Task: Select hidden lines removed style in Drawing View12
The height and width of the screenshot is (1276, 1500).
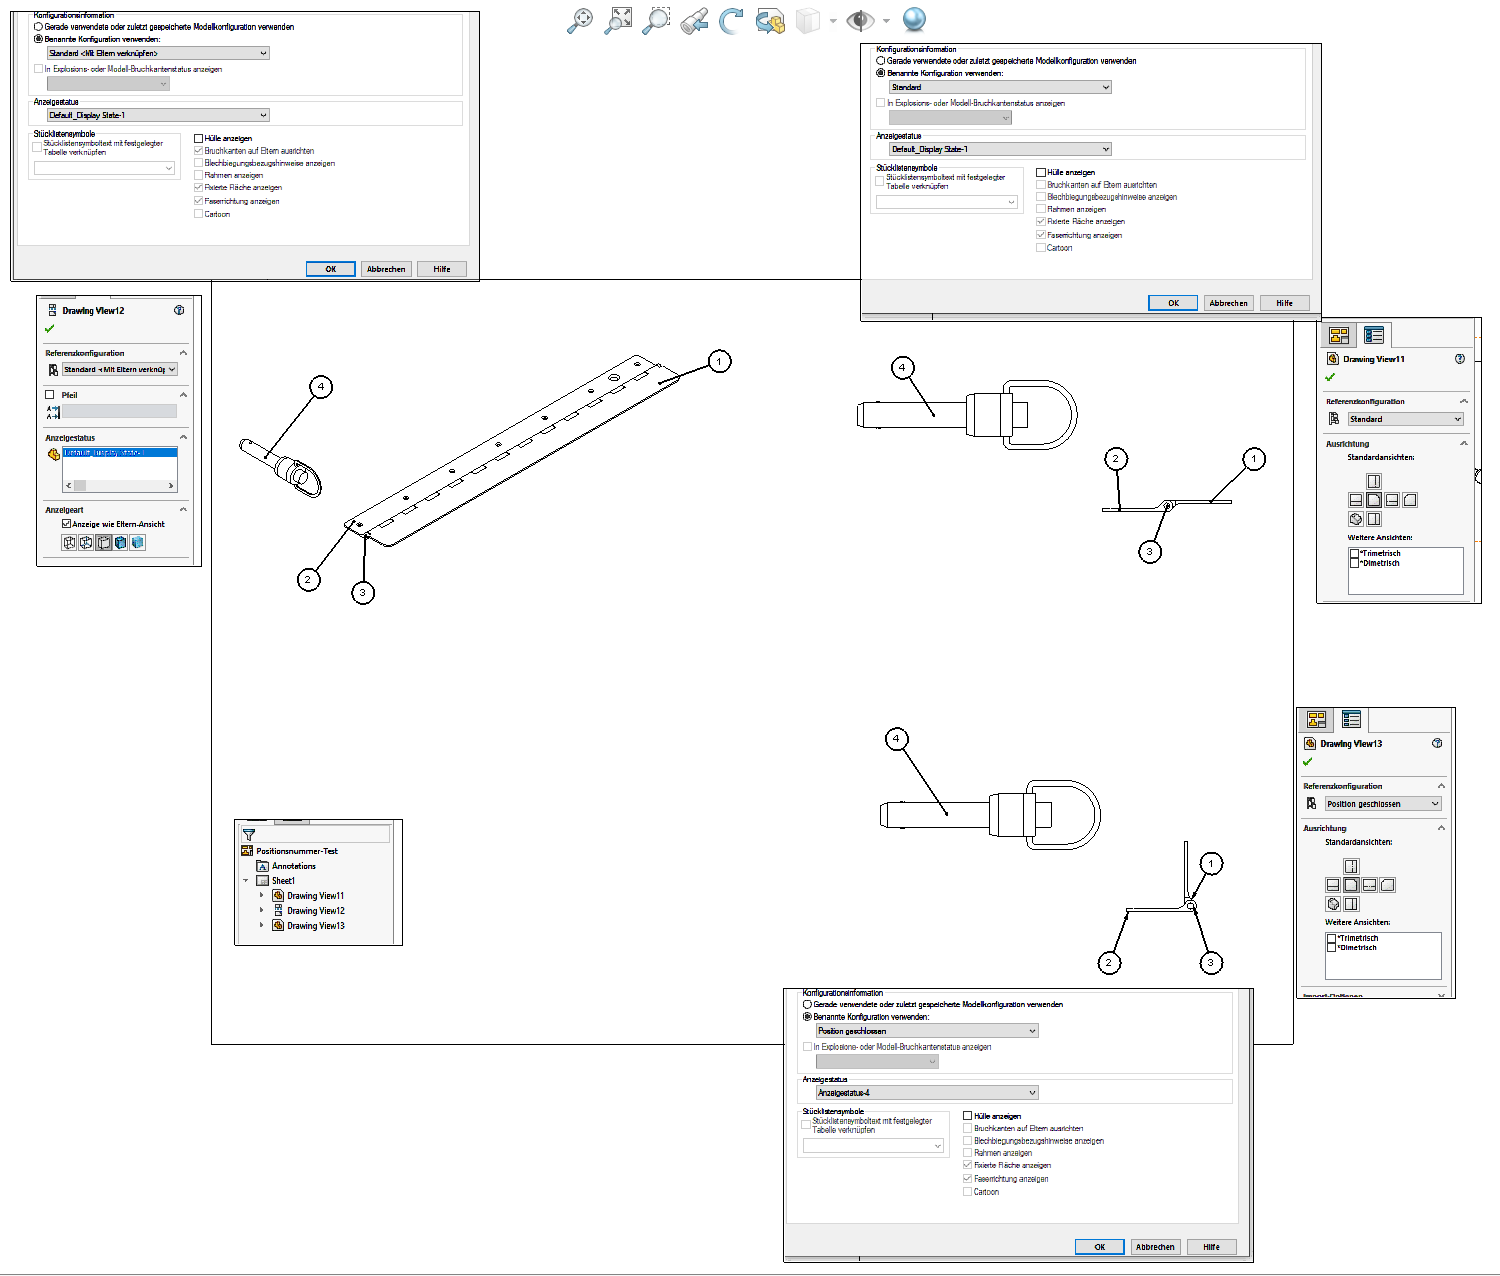Action: 103,543
